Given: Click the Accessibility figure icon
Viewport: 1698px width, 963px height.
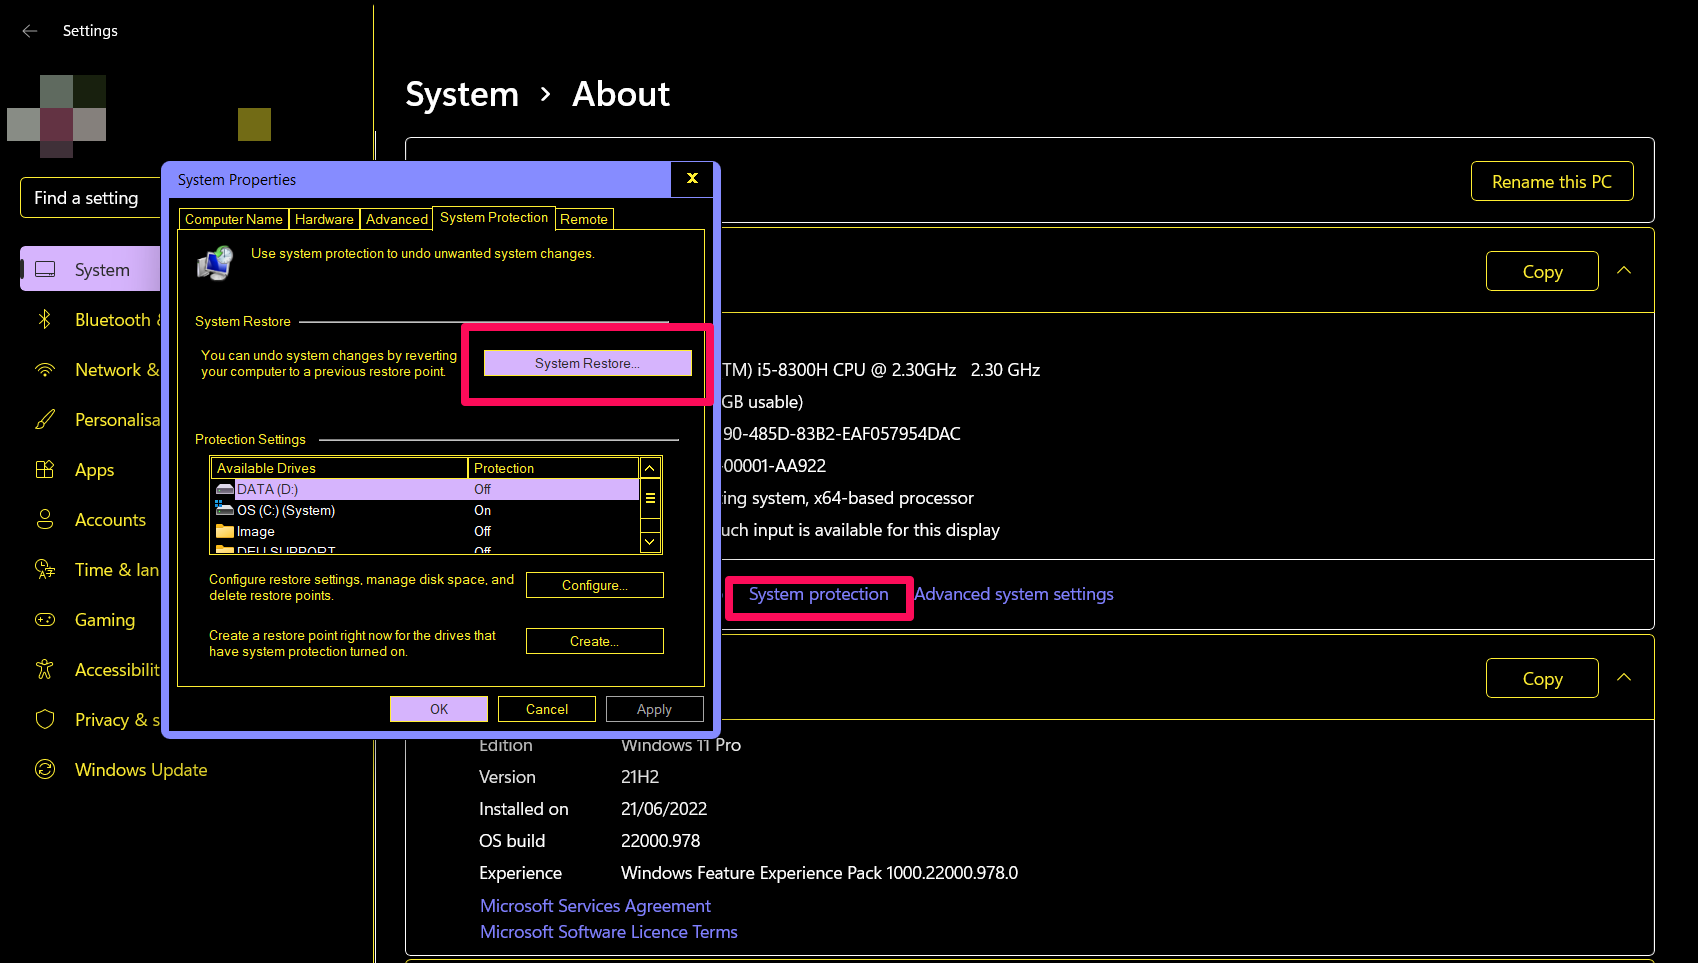Looking at the screenshot, I should [45, 670].
